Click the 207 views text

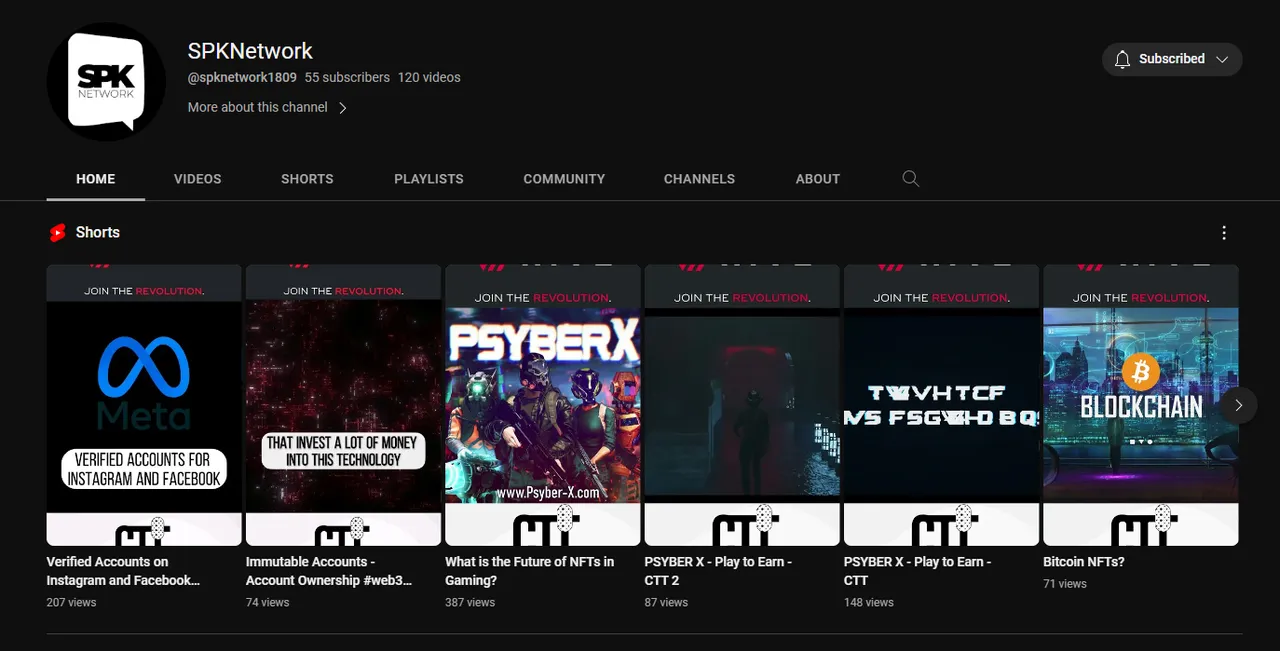pyautogui.click(x=72, y=602)
